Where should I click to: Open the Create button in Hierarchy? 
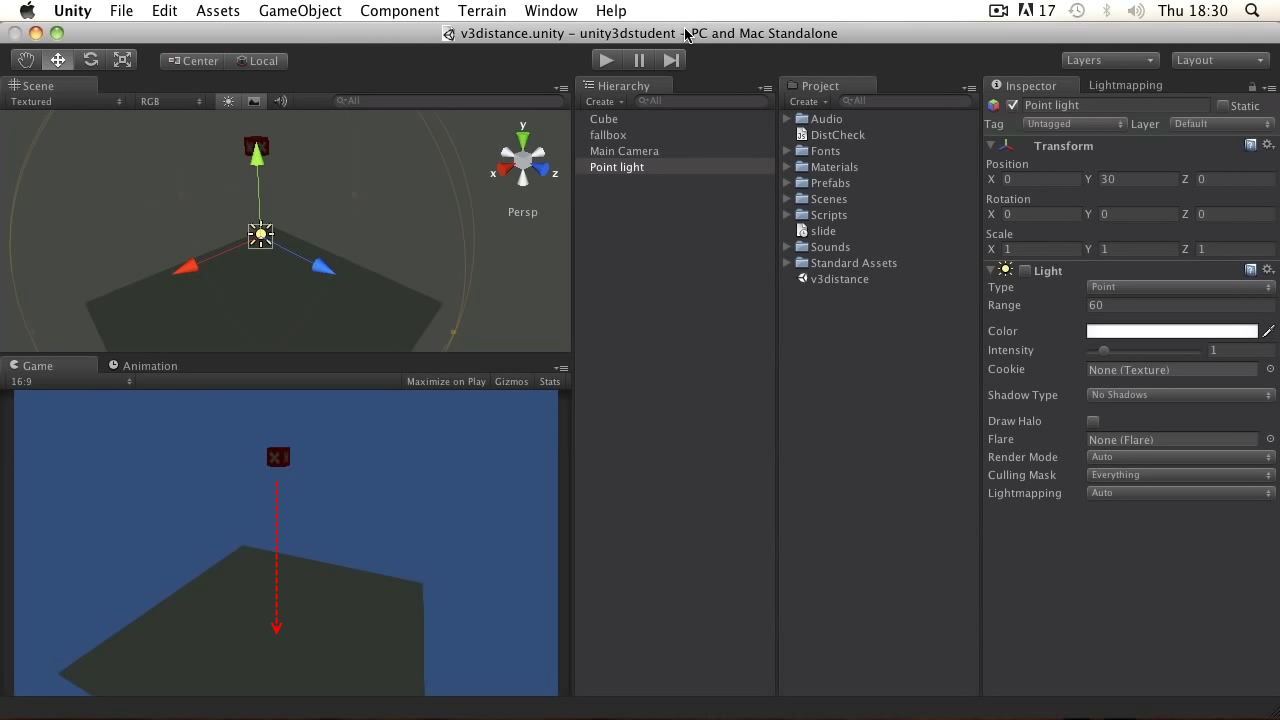[x=604, y=102]
